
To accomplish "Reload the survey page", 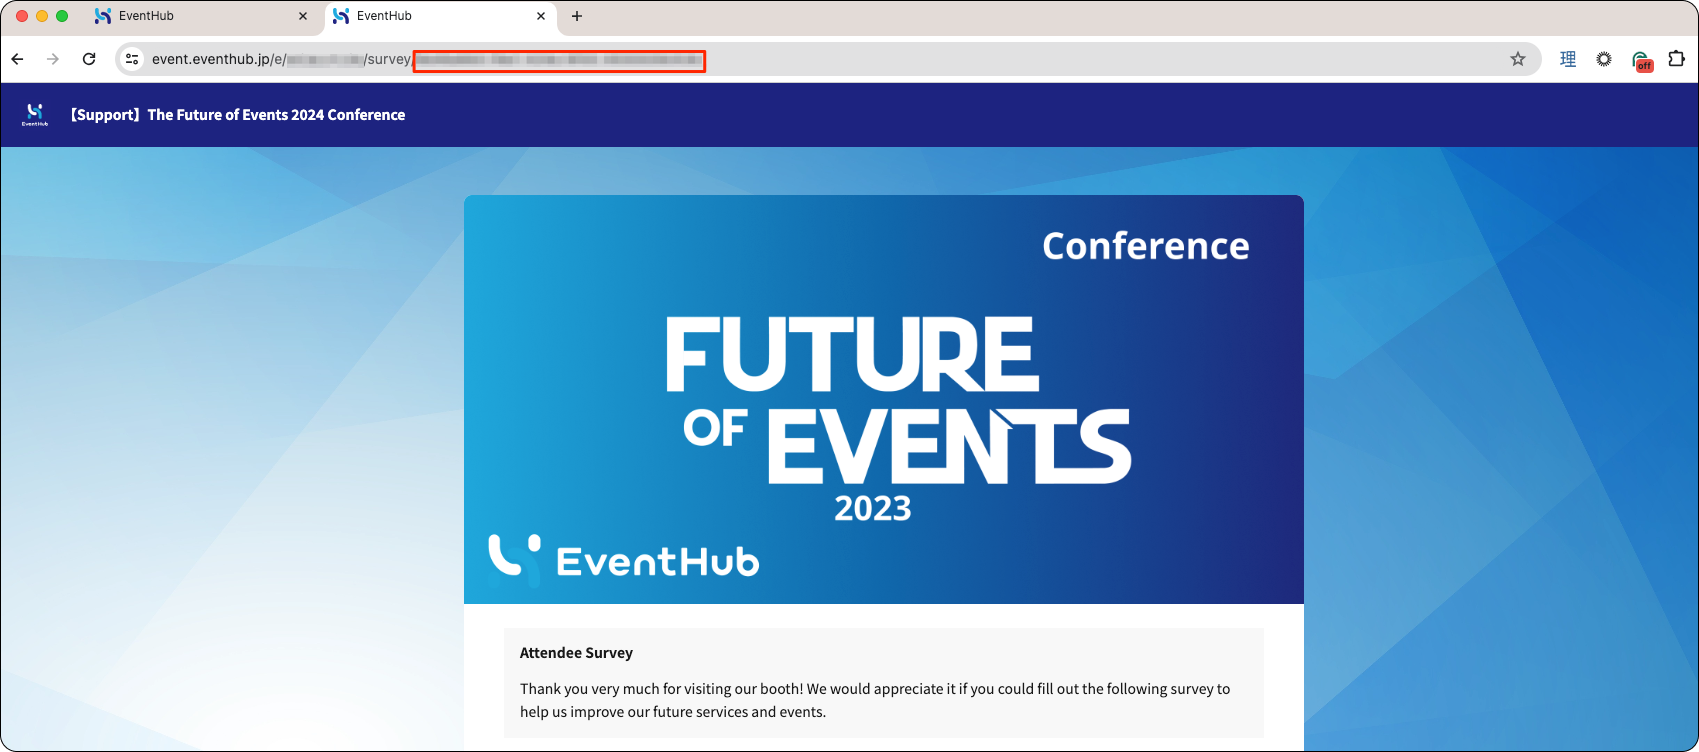I will [89, 59].
